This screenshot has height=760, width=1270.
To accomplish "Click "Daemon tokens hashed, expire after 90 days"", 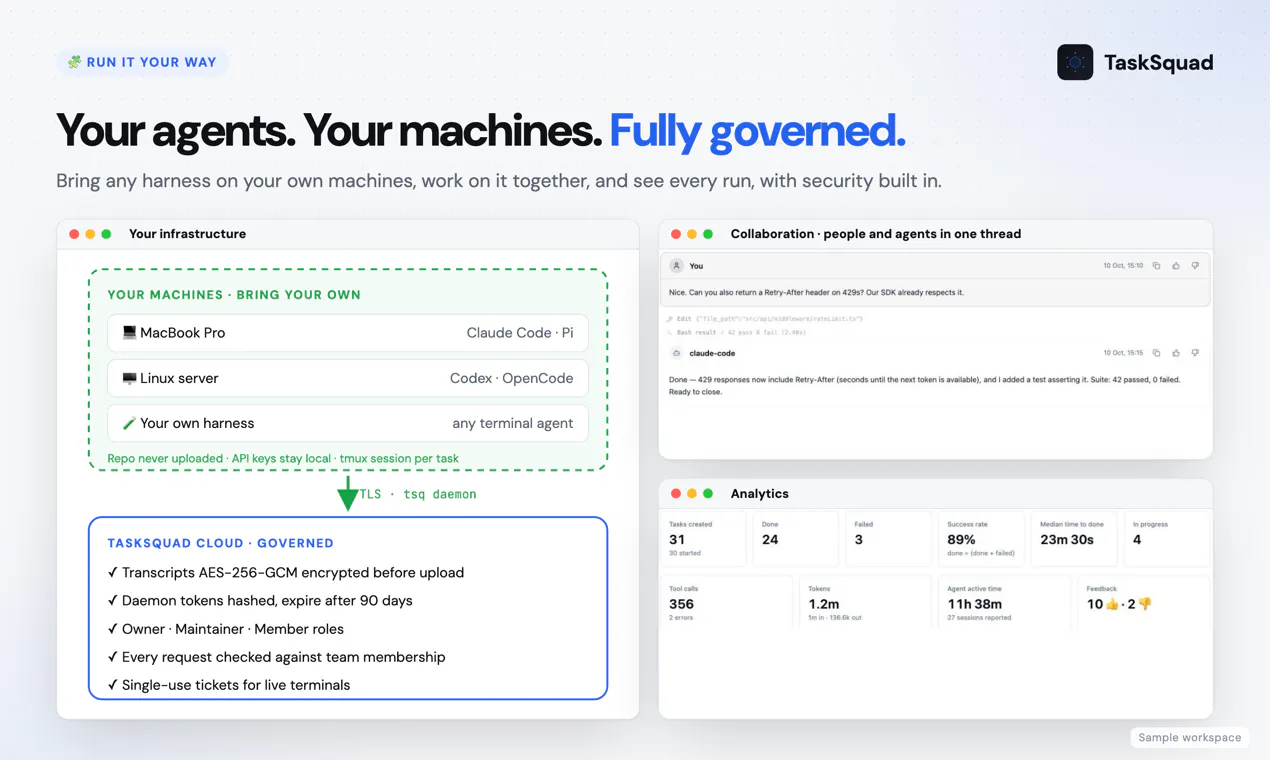I will [x=267, y=601].
